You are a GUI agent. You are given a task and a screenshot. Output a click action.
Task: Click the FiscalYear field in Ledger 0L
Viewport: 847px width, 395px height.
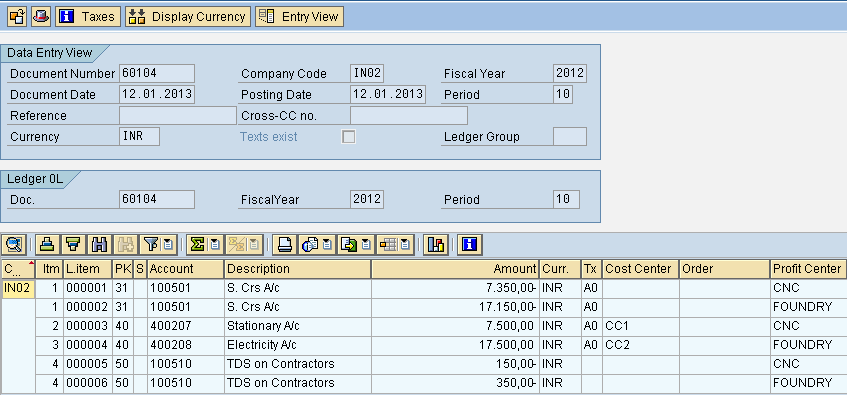(367, 199)
